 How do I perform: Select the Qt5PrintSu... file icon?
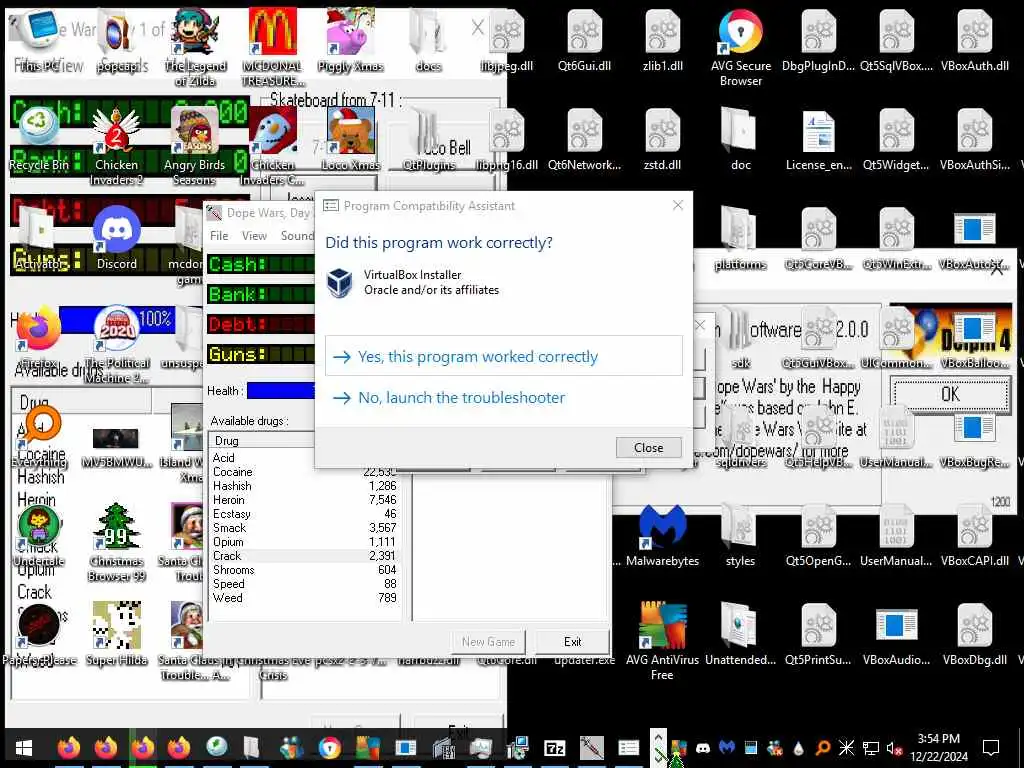818,633
